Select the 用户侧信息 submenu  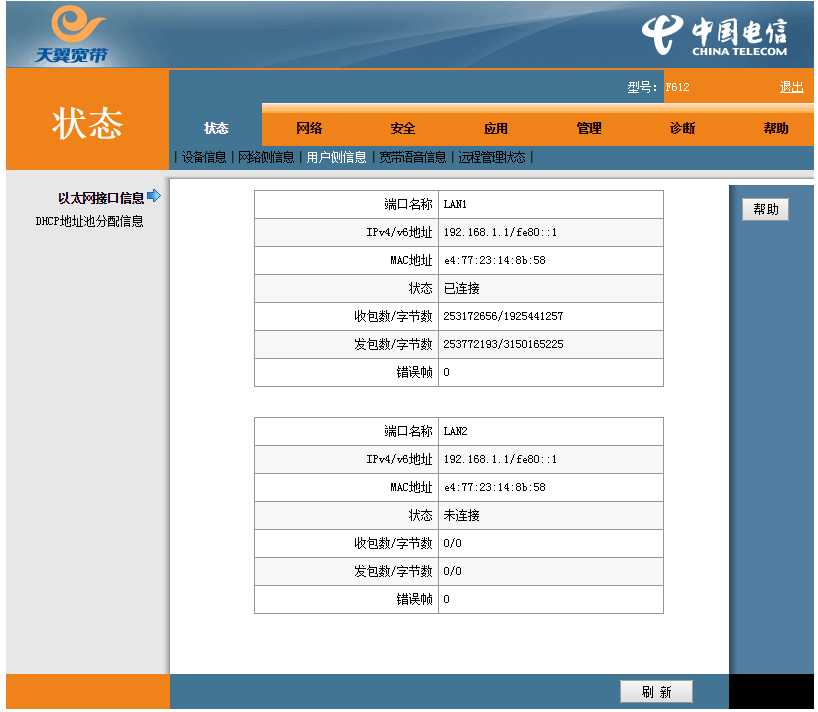pyautogui.click(x=336, y=157)
